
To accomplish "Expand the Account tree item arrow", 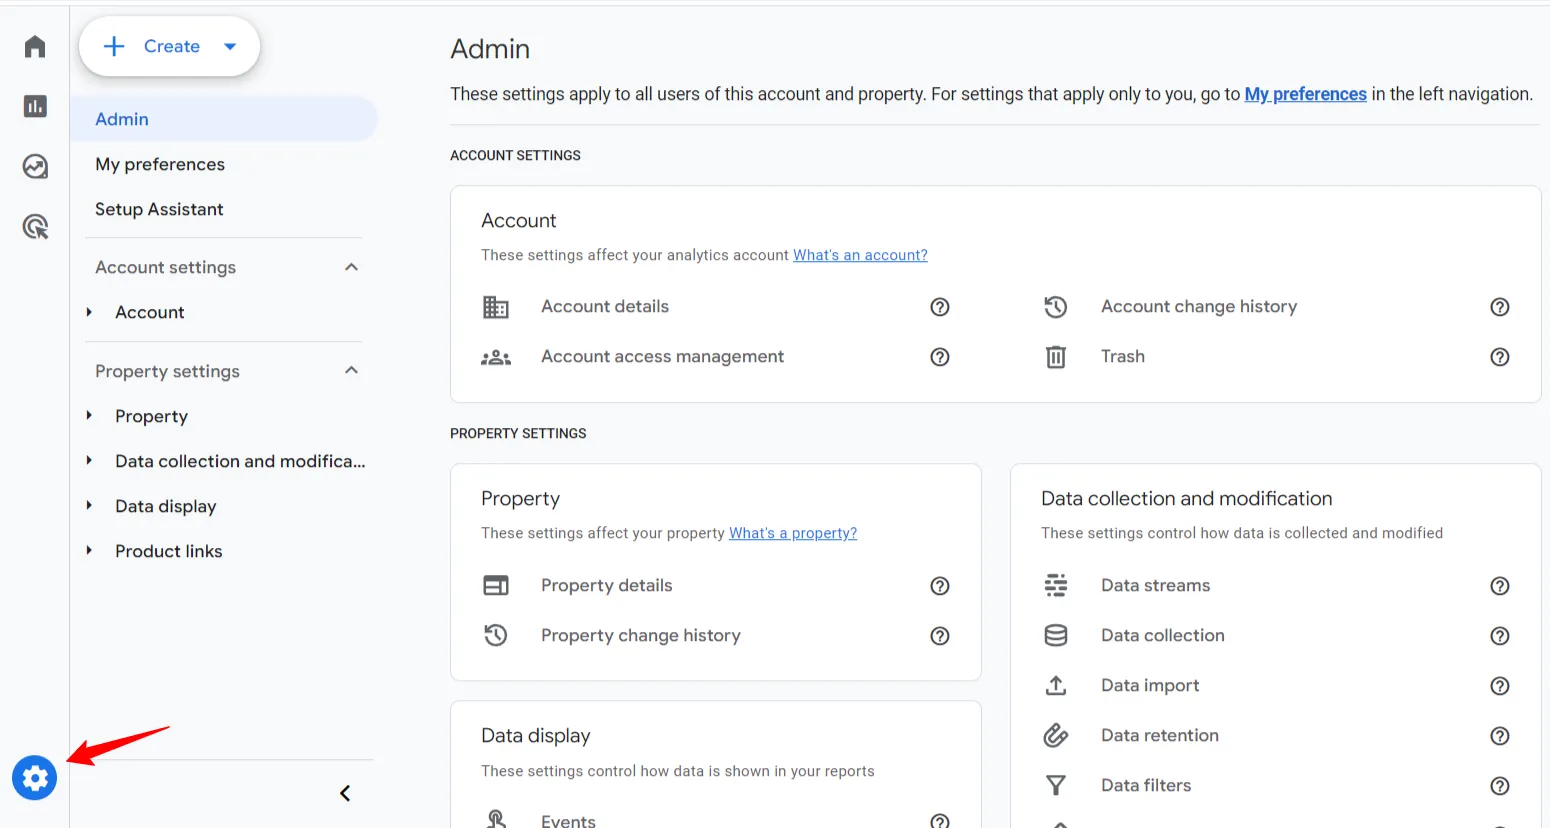I will 89,312.
